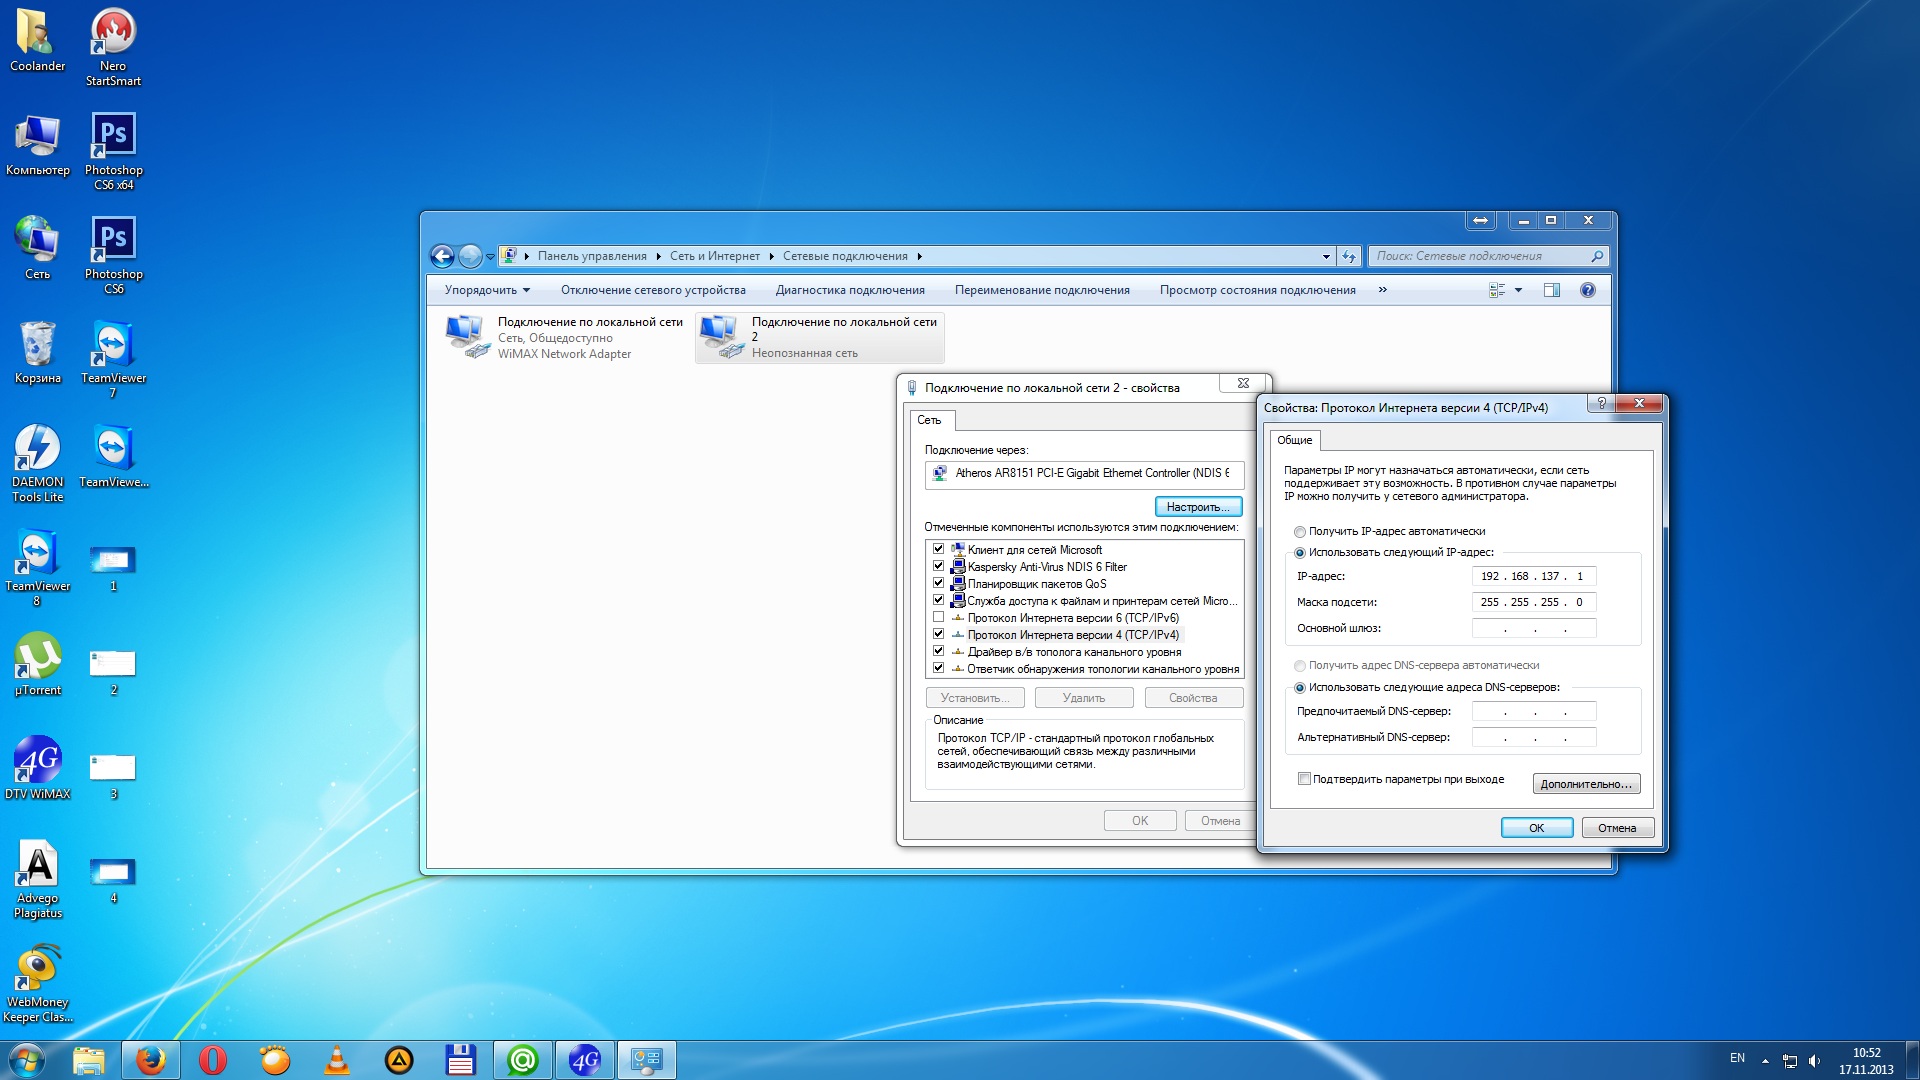
Task: Enable the TCP/IPv6 protocol checkbox
Action: pos(938,617)
